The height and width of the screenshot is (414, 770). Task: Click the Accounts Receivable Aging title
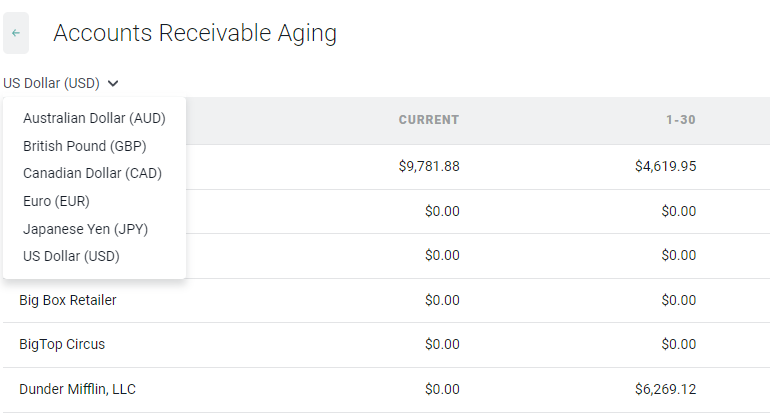coord(195,33)
